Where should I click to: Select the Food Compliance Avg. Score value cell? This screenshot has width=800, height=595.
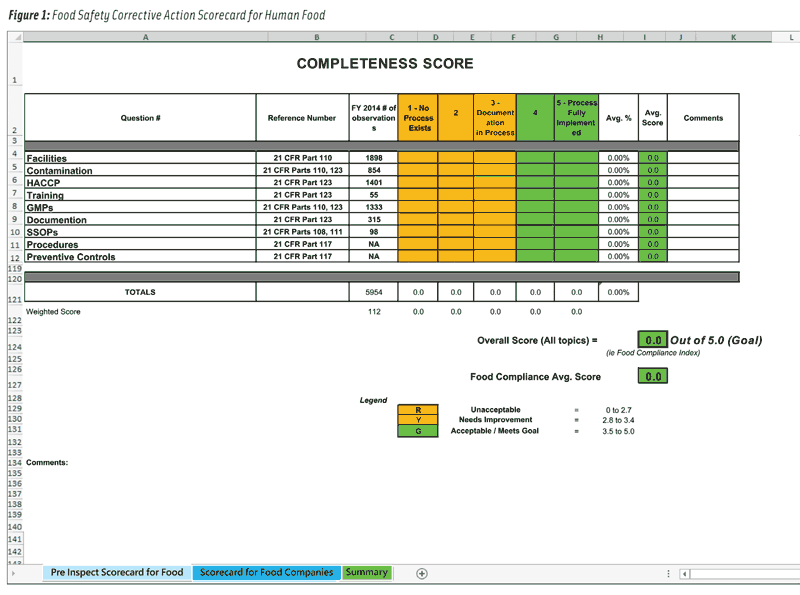pyautogui.click(x=652, y=376)
